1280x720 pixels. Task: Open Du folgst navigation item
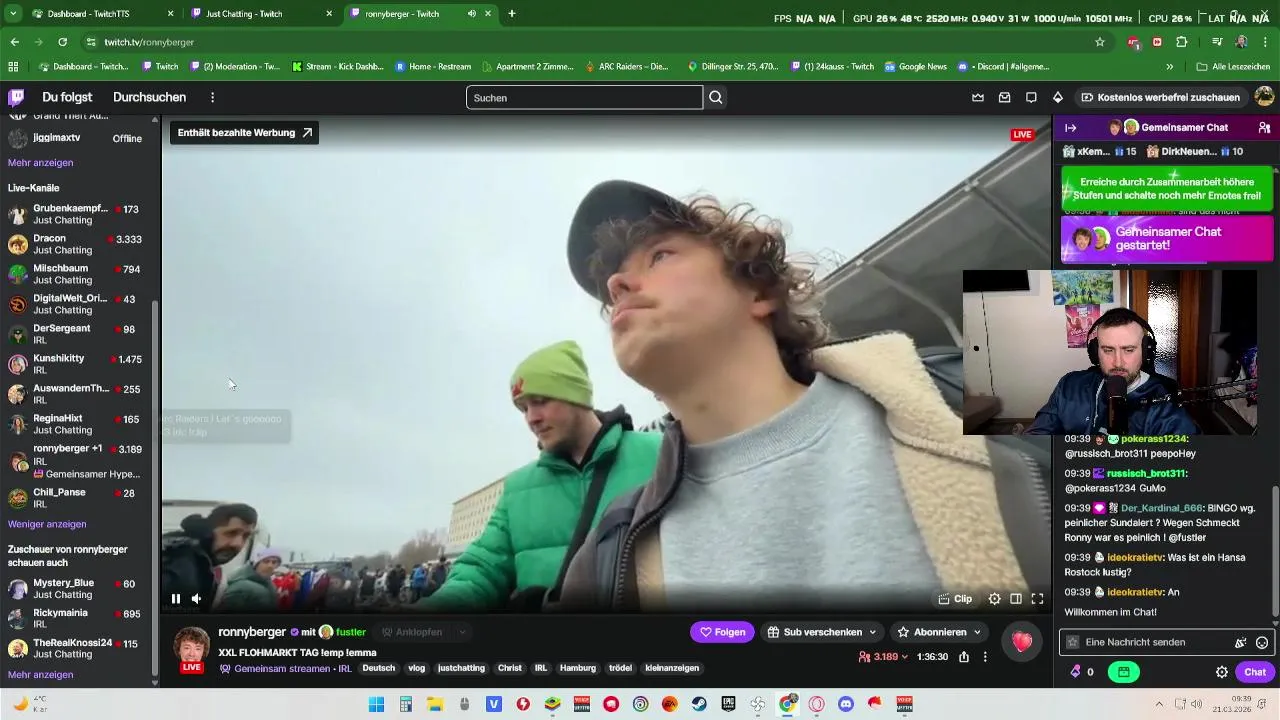[x=67, y=97]
